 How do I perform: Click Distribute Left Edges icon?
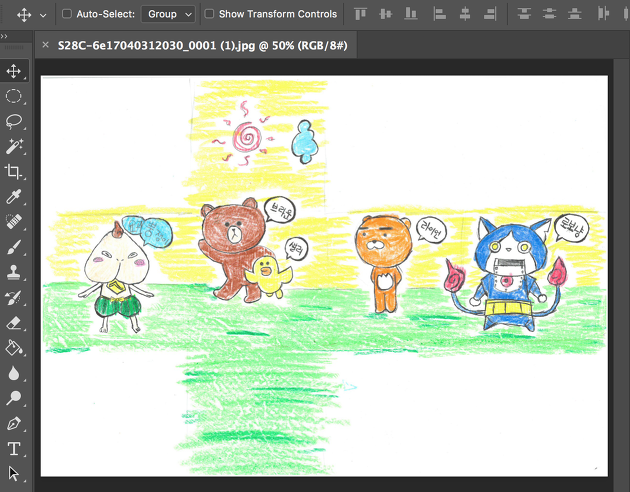click(x=603, y=14)
